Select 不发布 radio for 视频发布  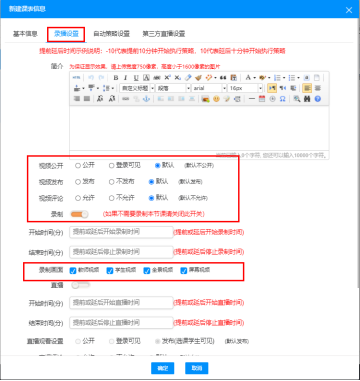(112, 182)
